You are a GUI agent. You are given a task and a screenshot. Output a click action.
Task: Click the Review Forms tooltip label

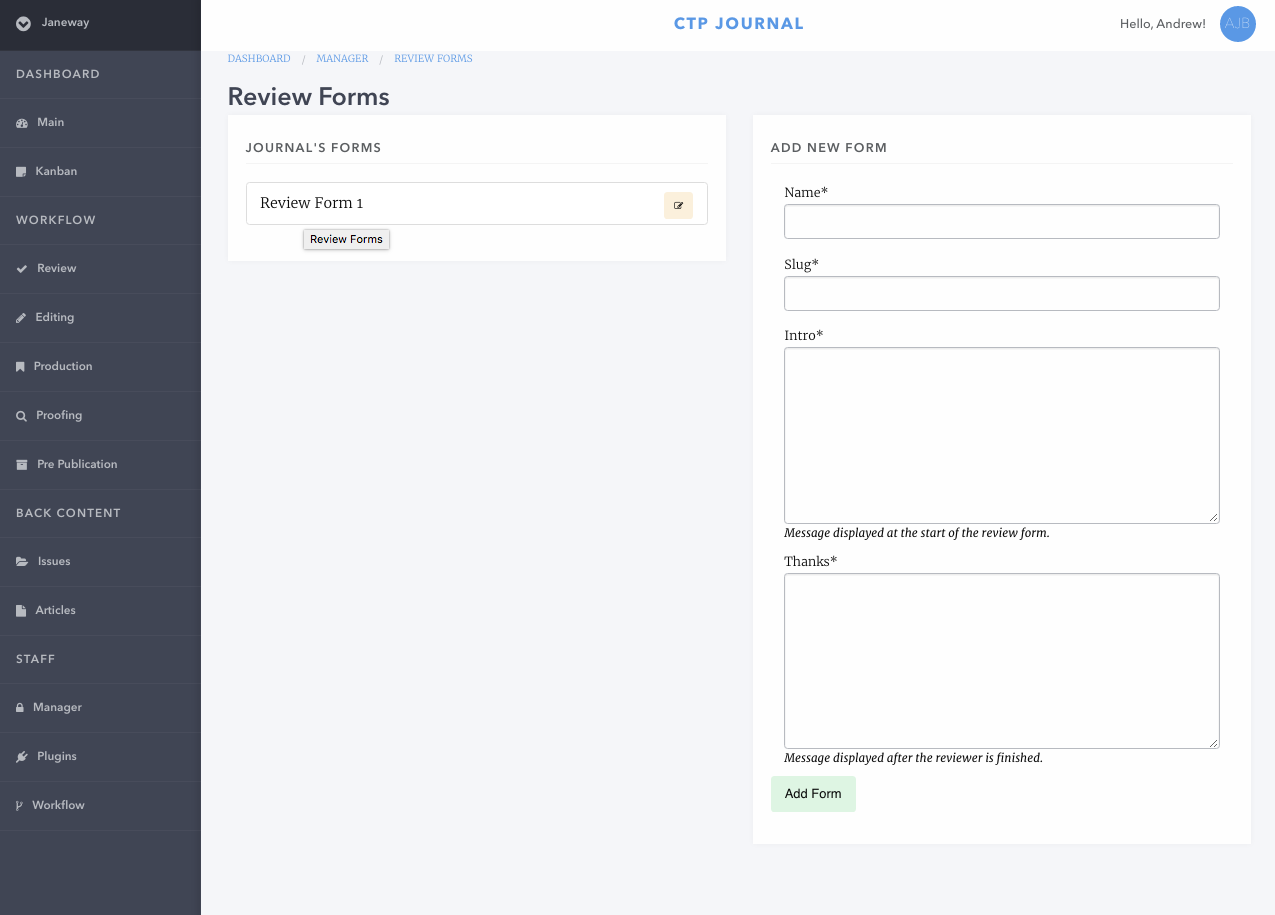[346, 239]
